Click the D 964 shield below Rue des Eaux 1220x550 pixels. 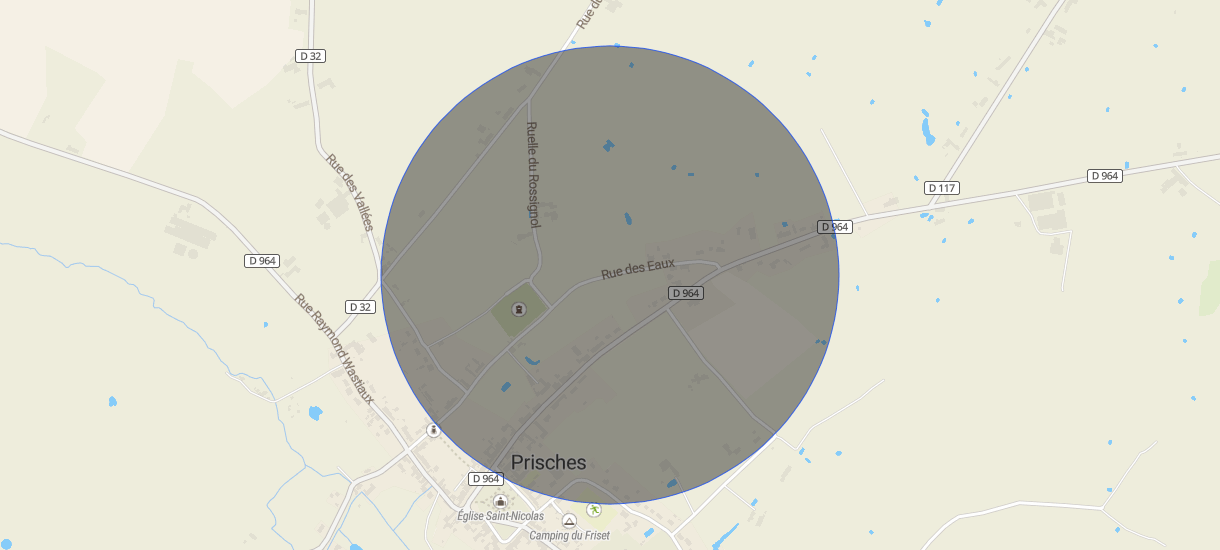pyautogui.click(x=685, y=293)
